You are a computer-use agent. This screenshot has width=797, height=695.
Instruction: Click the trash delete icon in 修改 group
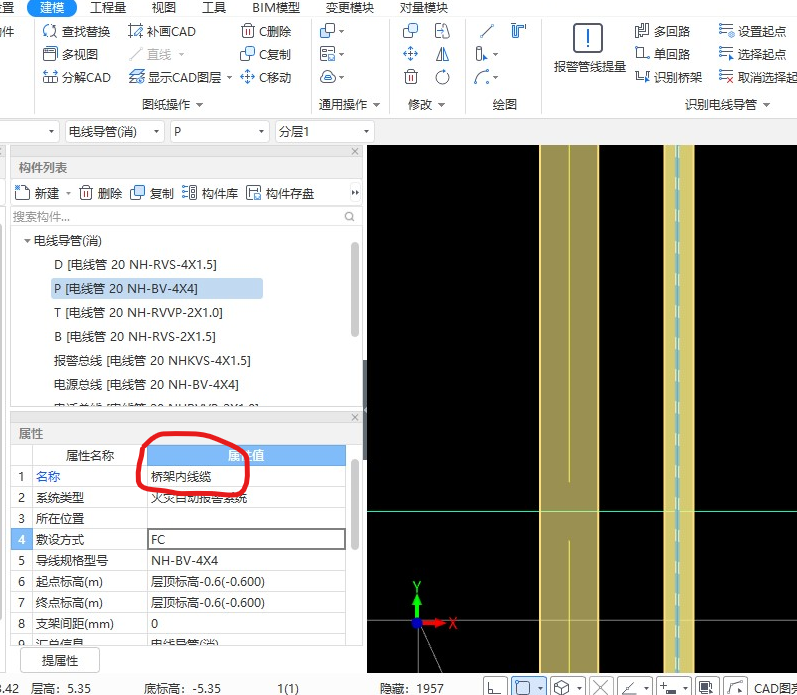pyautogui.click(x=411, y=77)
